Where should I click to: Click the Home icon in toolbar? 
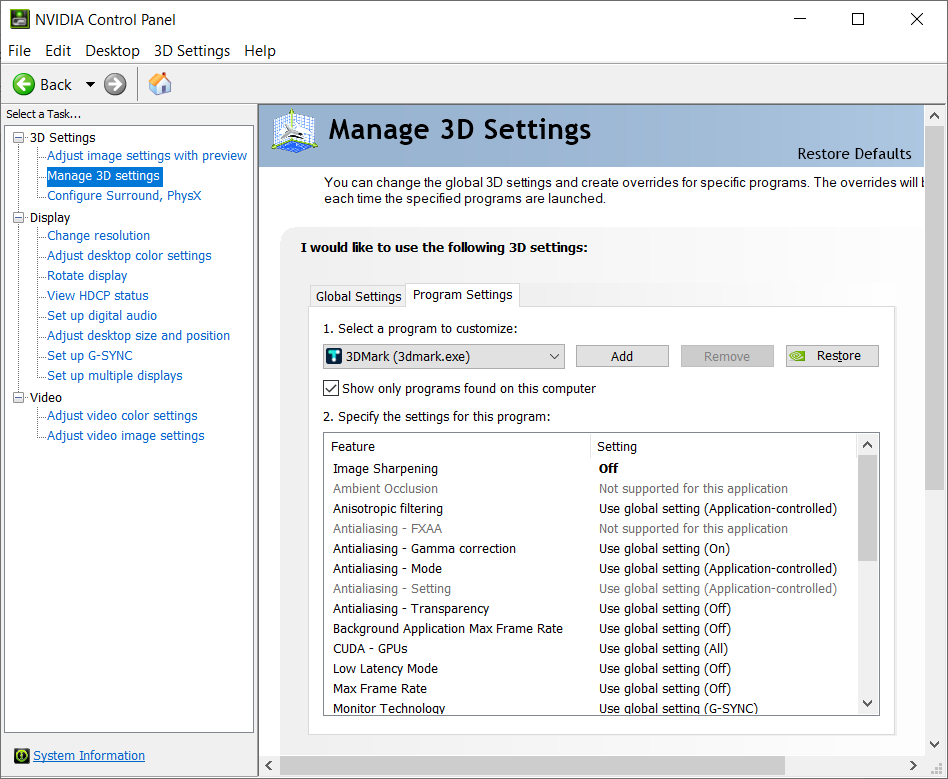(x=160, y=84)
